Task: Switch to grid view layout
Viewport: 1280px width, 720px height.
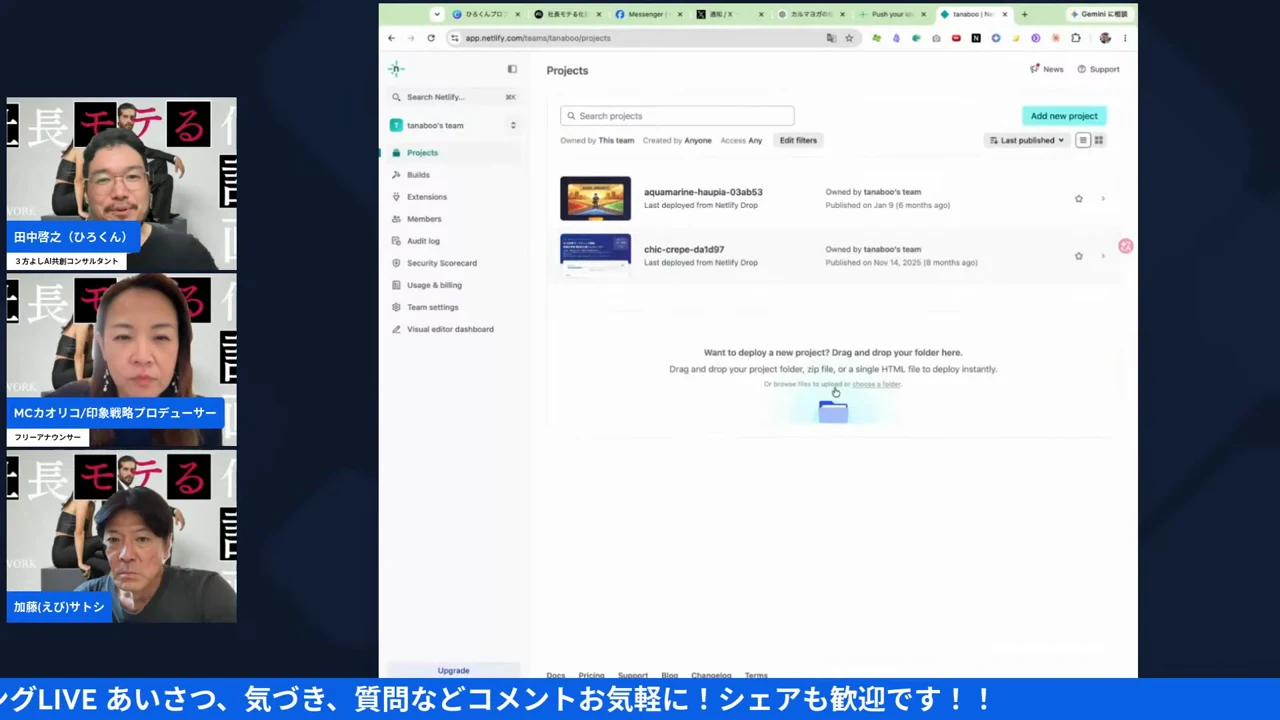Action: point(1098,140)
